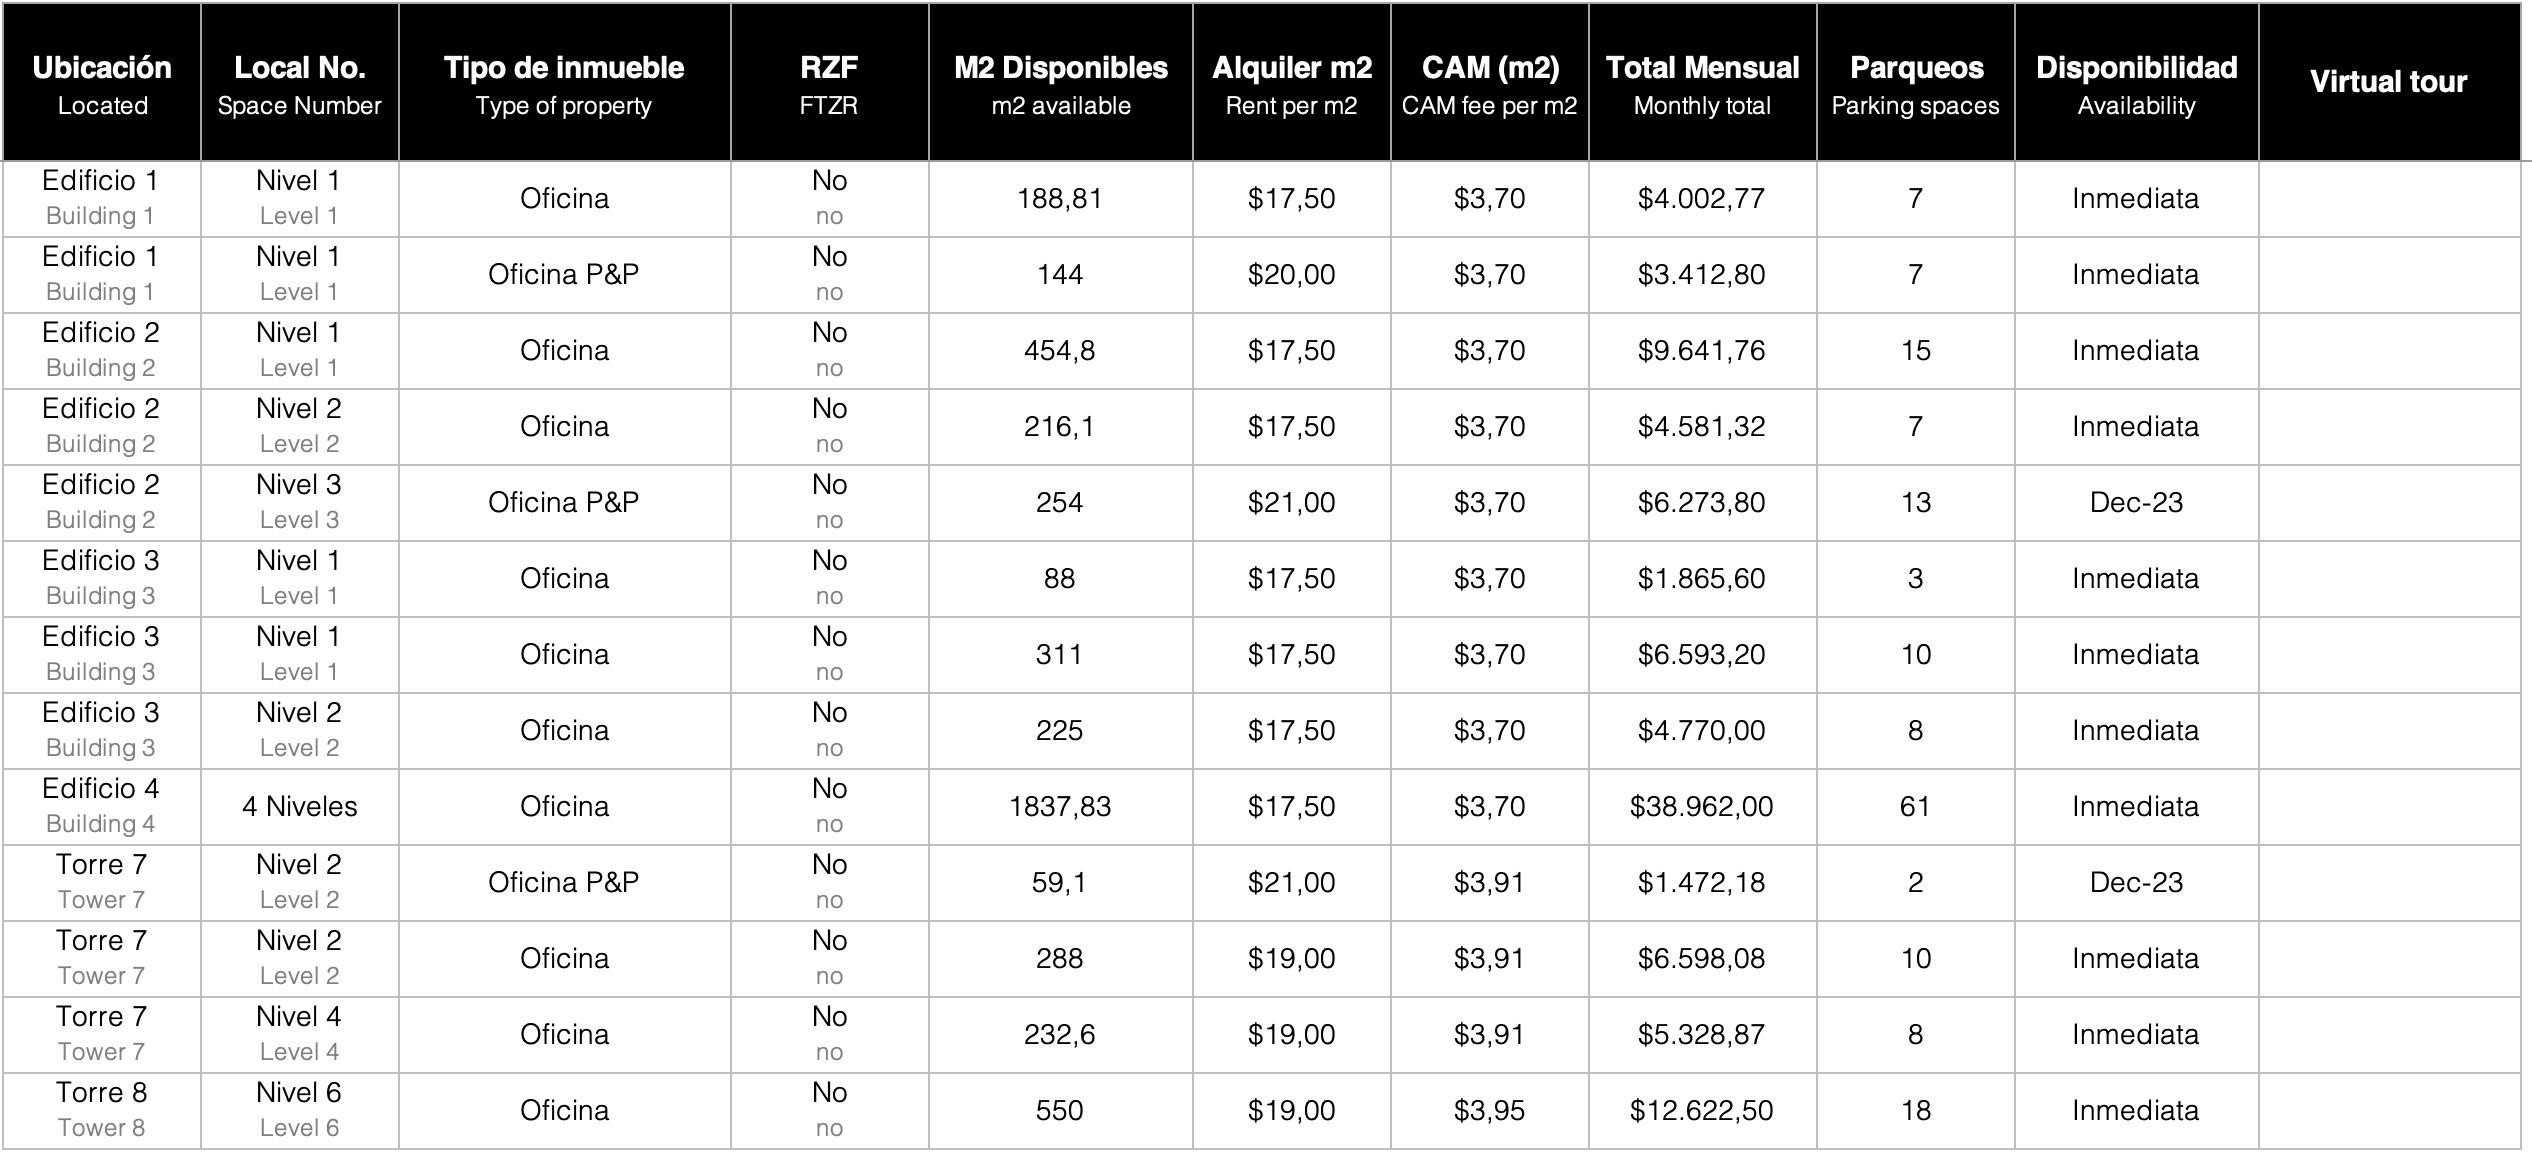Click the $20,00 rent cell
The height and width of the screenshot is (1158, 2532).
click(1291, 275)
